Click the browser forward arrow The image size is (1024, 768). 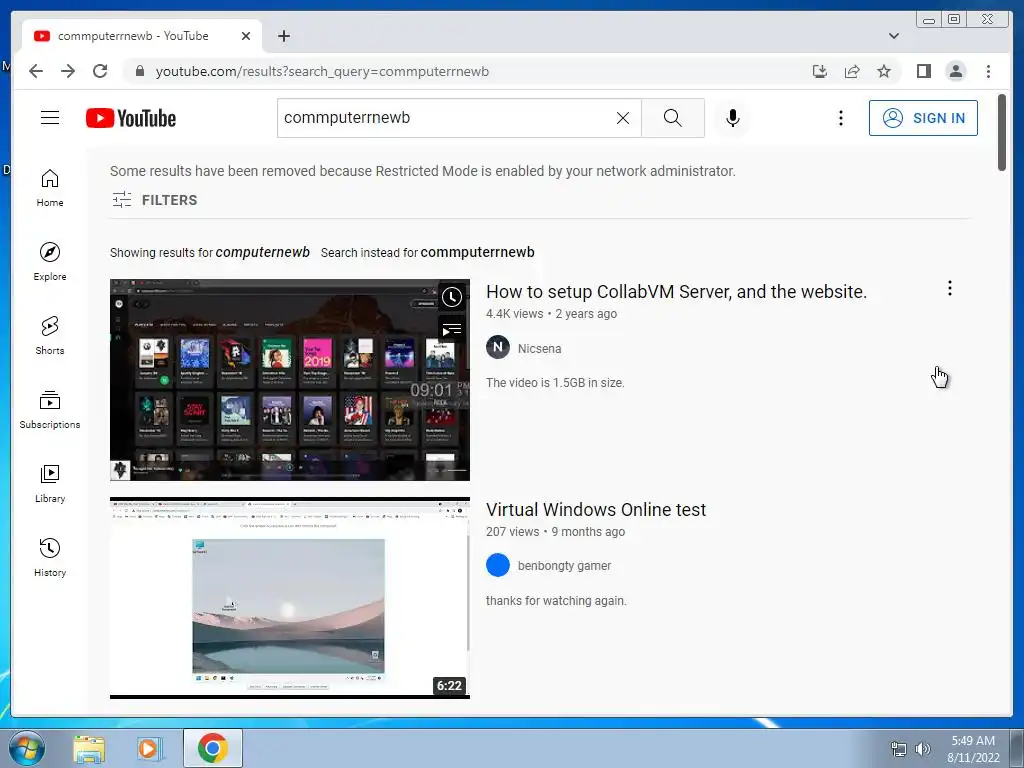click(68, 71)
